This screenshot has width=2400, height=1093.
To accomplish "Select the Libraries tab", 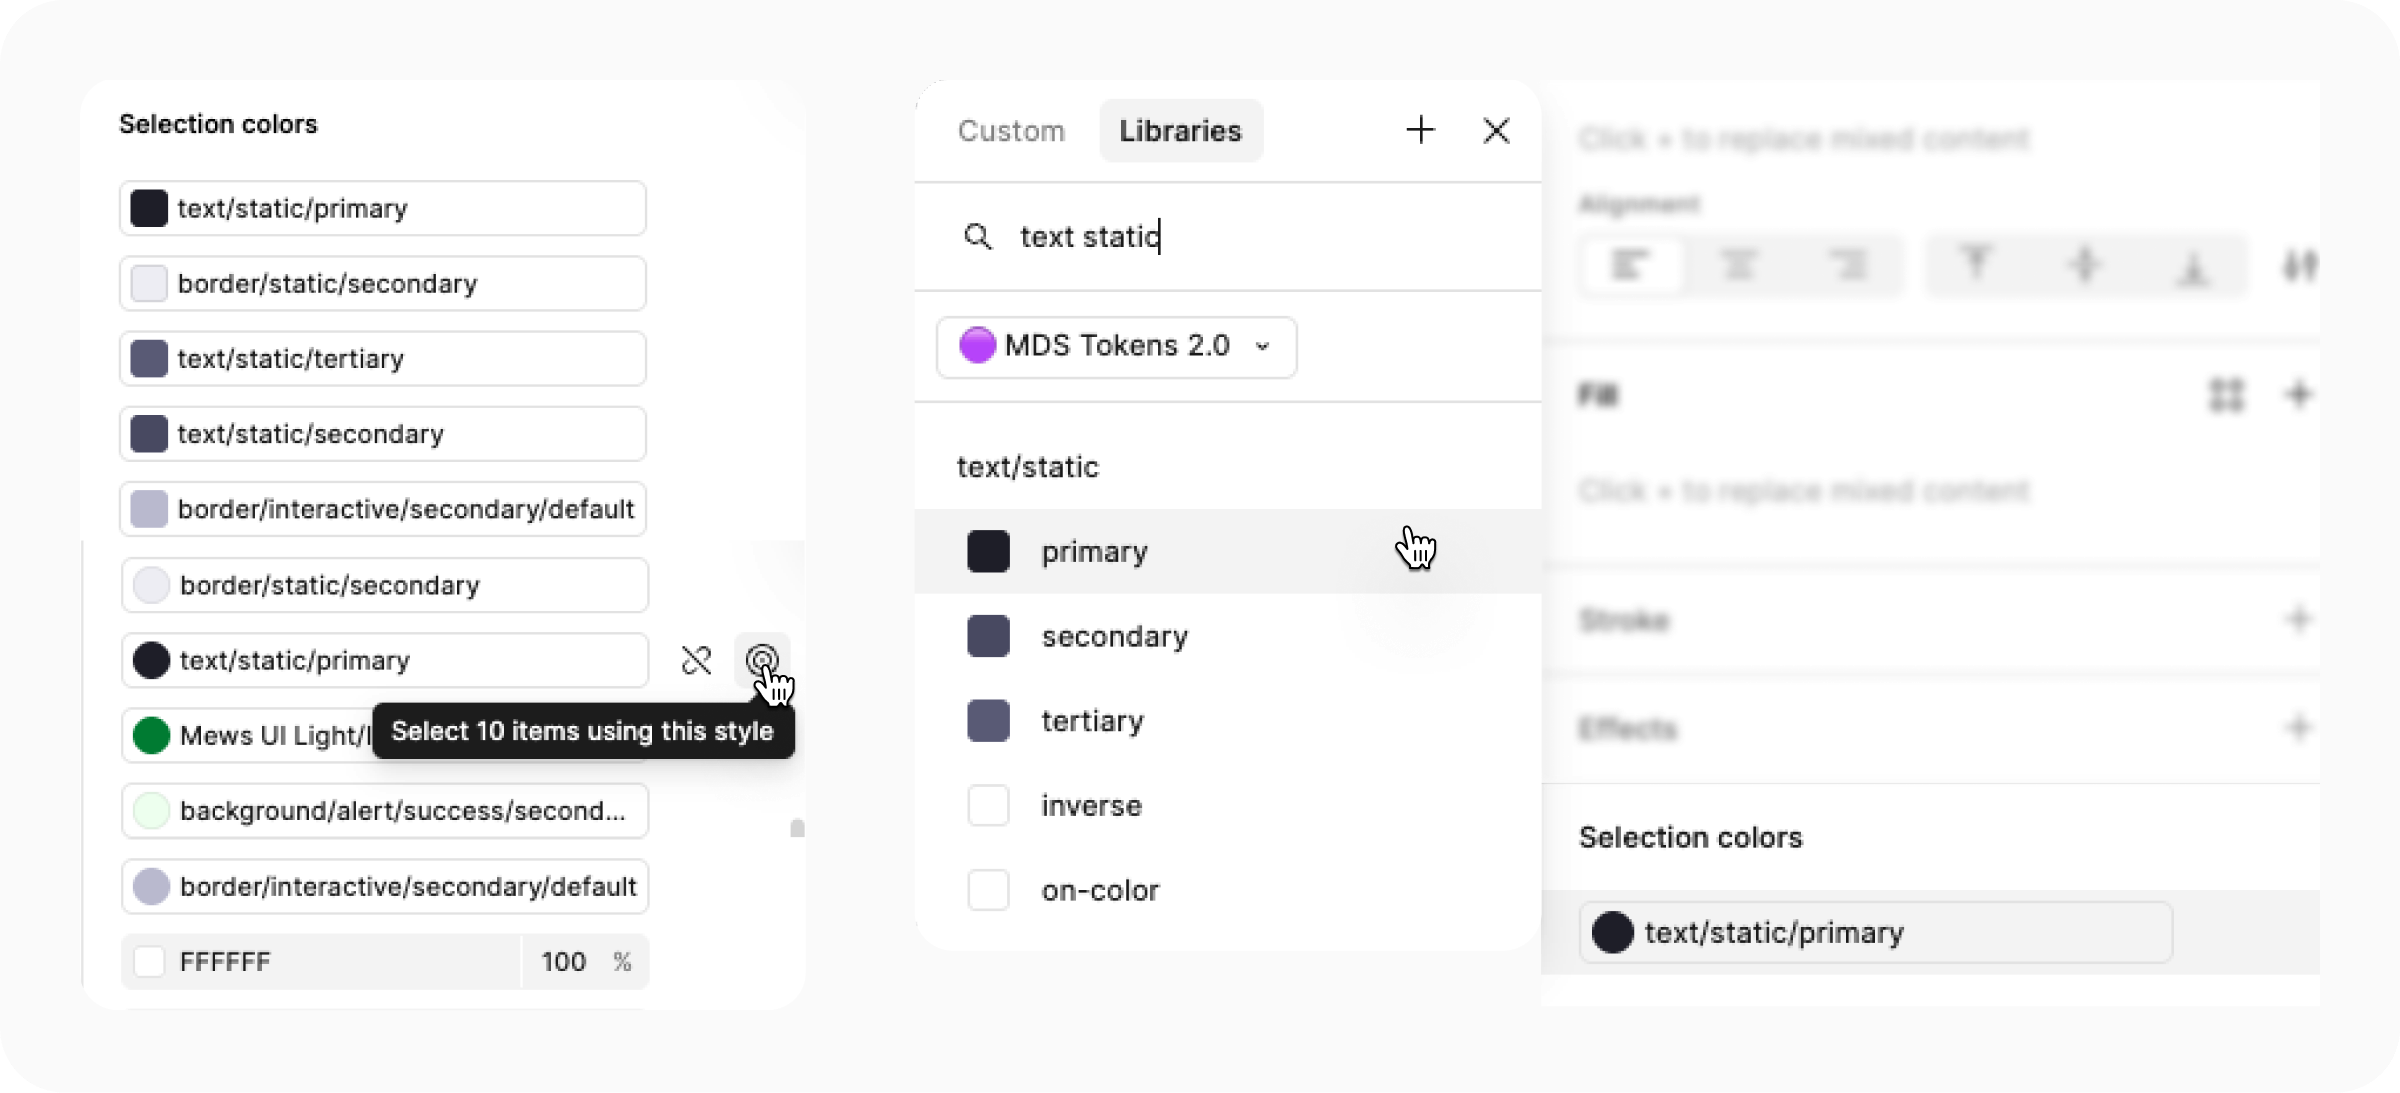I will point(1180,130).
